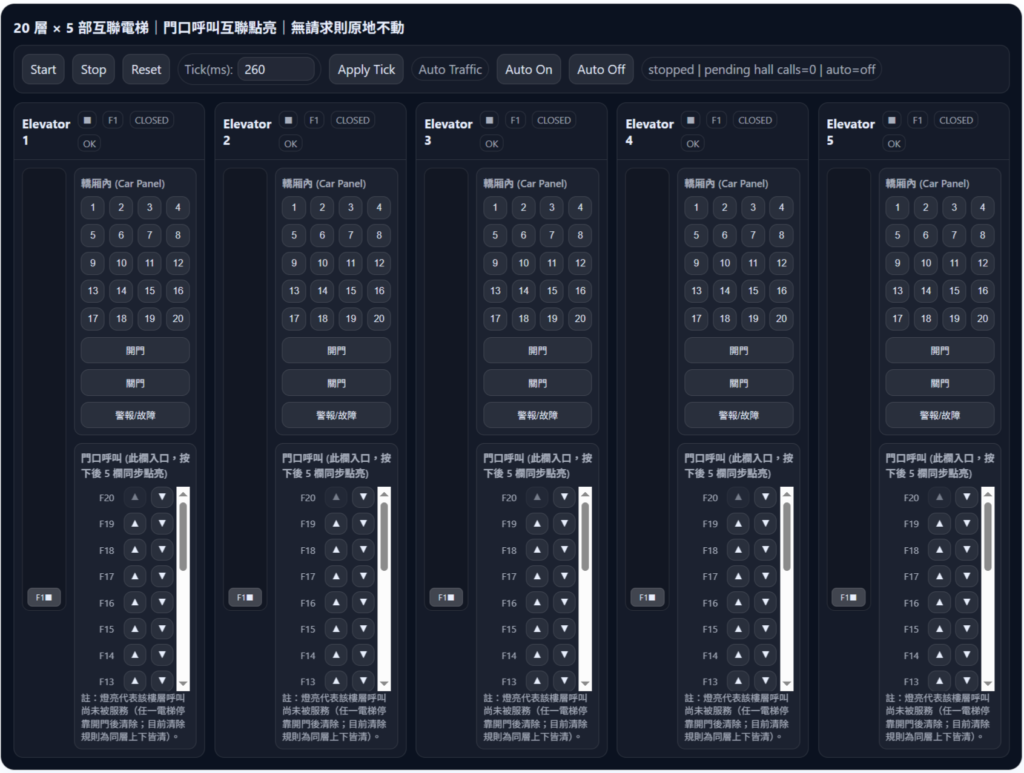This screenshot has height=773, width=1024.
Task: Select floor 12 in Elevator 2 car panel
Action: point(378,264)
